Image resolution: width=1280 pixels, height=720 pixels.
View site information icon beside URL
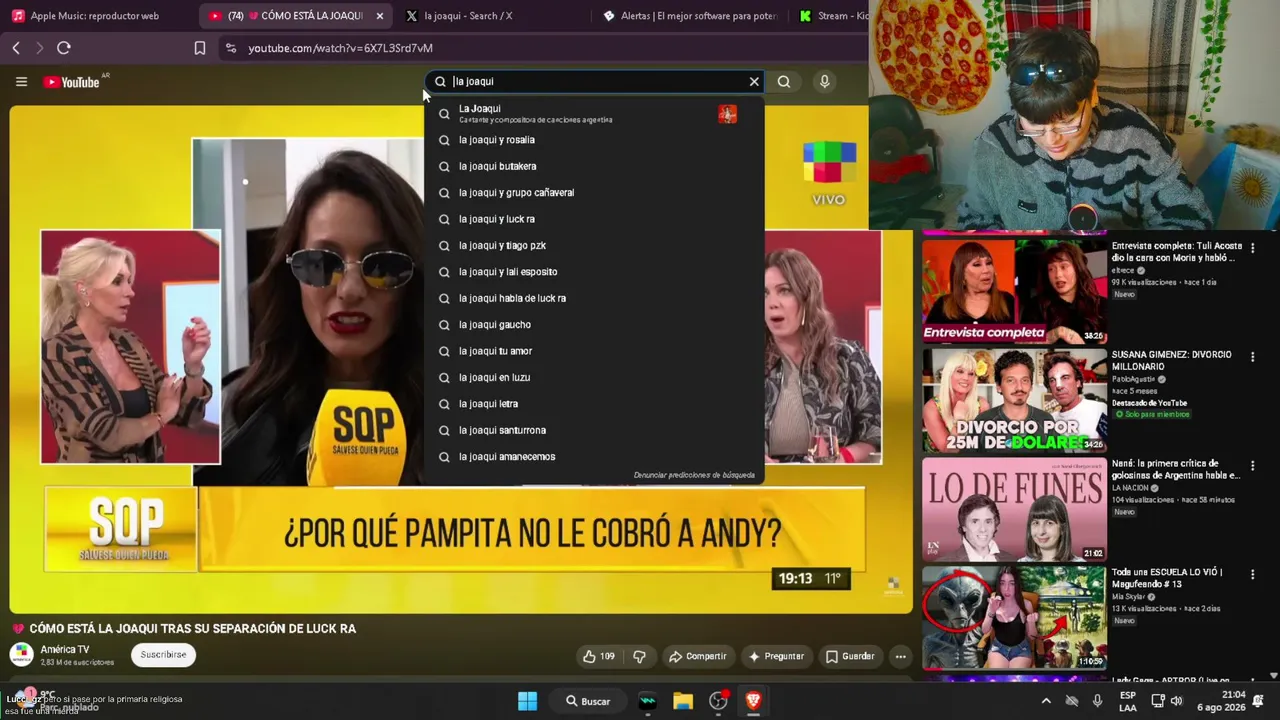pyautogui.click(x=231, y=48)
